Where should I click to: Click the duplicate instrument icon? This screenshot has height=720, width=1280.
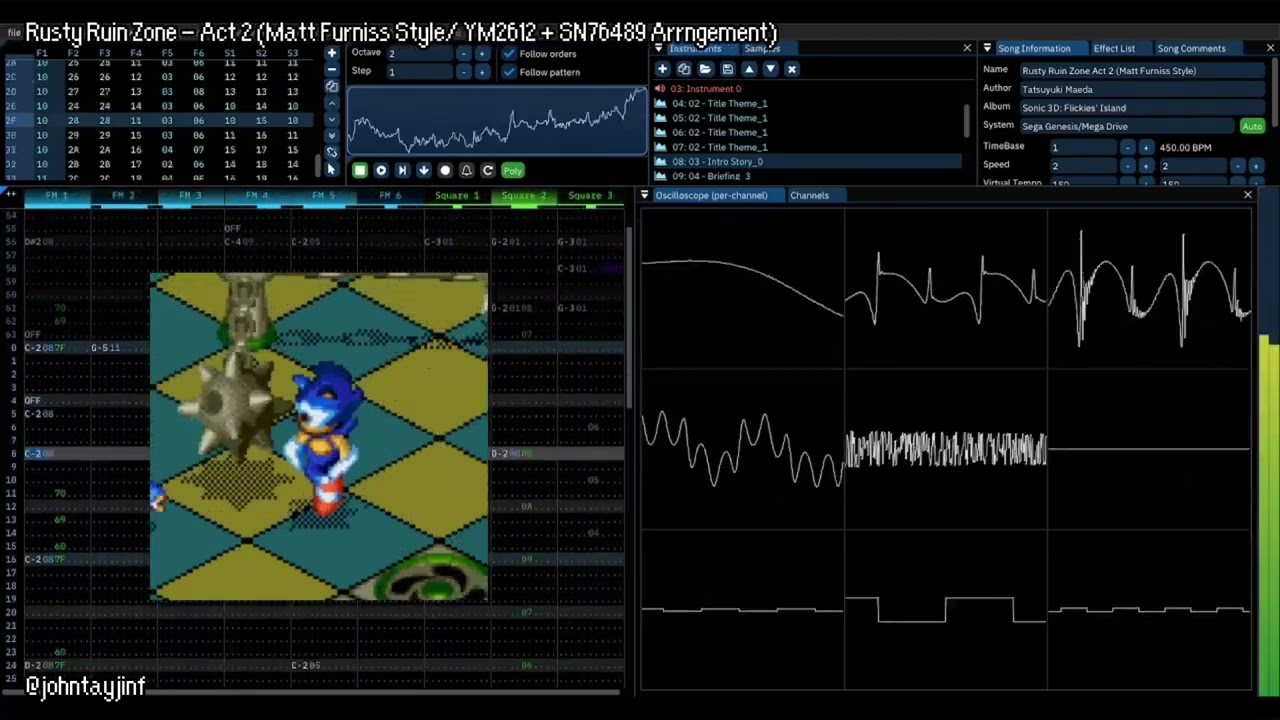click(x=684, y=69)
